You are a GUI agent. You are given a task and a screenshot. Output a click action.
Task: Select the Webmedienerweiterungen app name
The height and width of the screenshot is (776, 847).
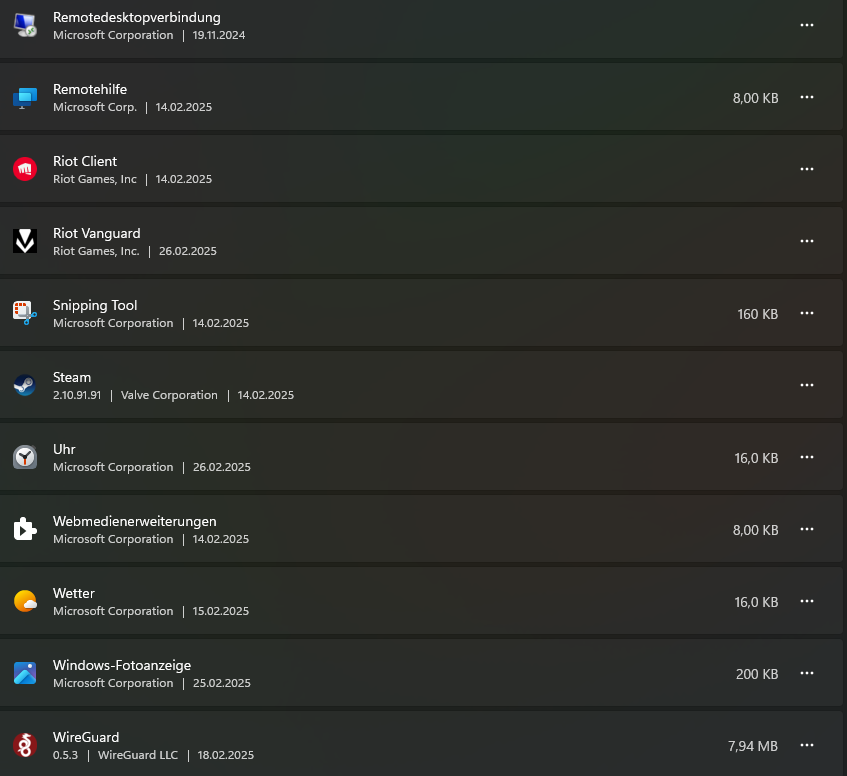click(x=135, y=522)
